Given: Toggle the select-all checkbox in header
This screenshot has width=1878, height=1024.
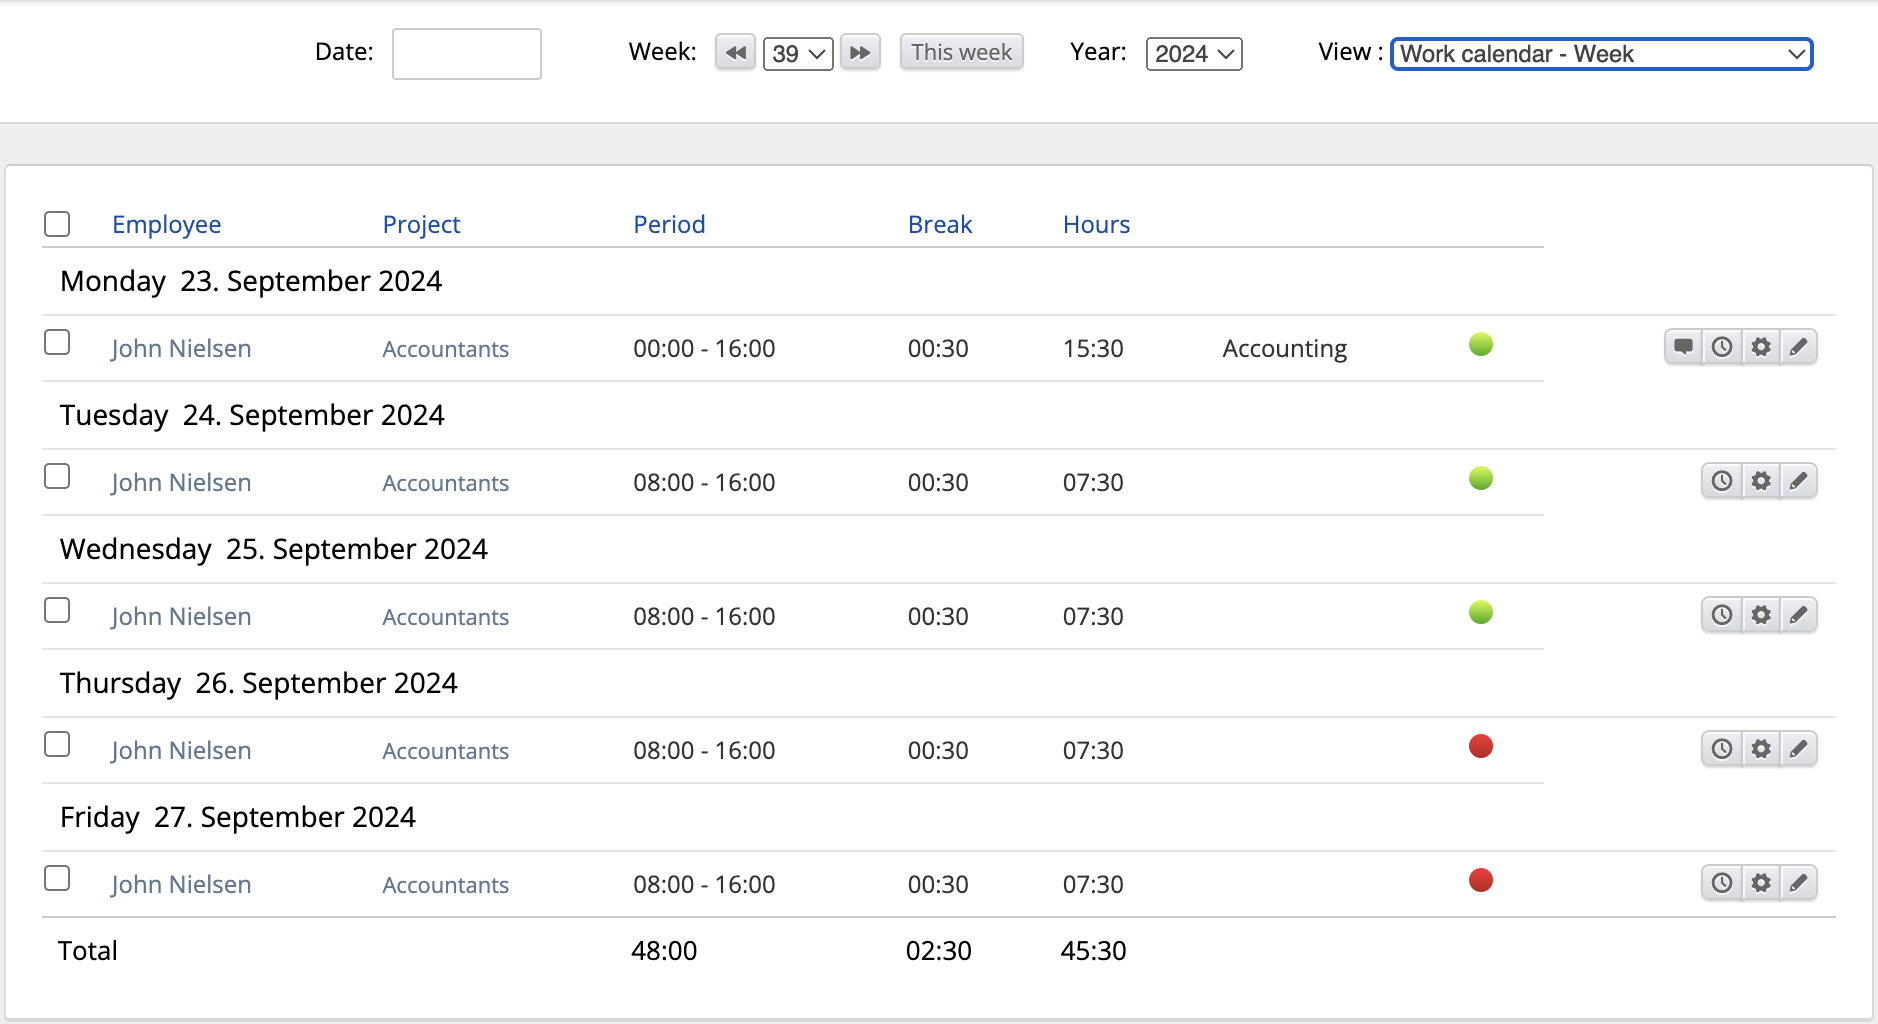Looking at the screenshot, I should click(57, 224).
